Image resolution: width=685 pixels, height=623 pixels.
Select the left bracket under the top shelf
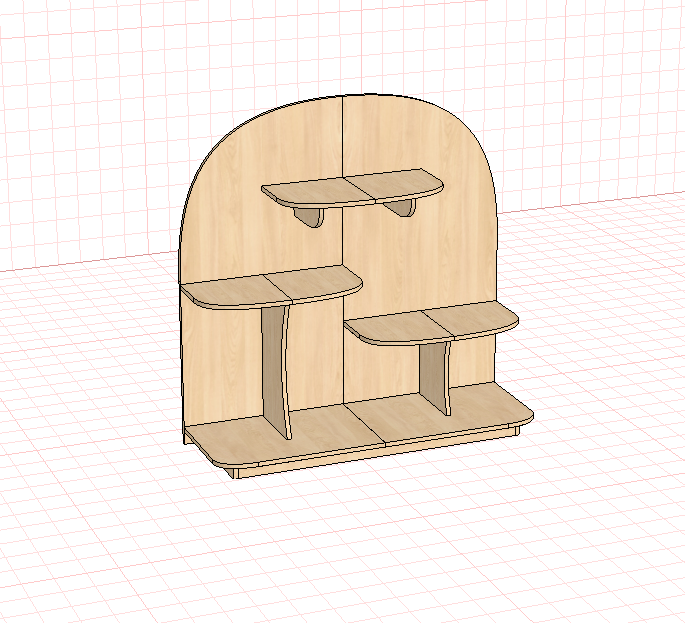[x=310, y=217]
